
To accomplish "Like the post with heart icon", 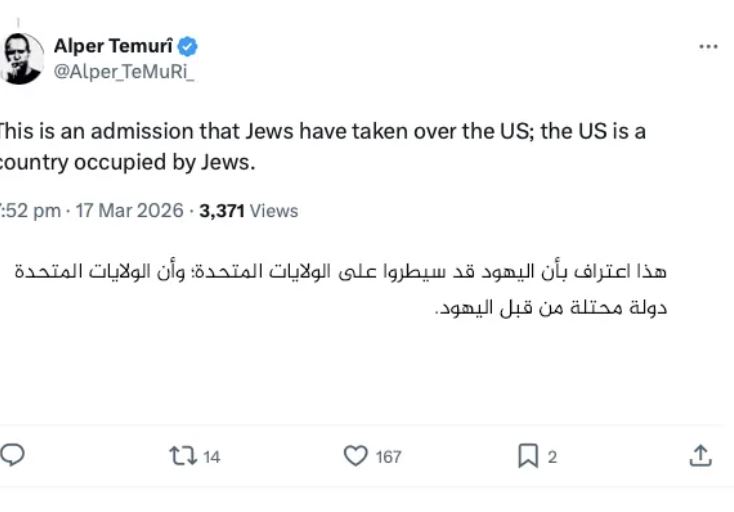I will 355,456.
